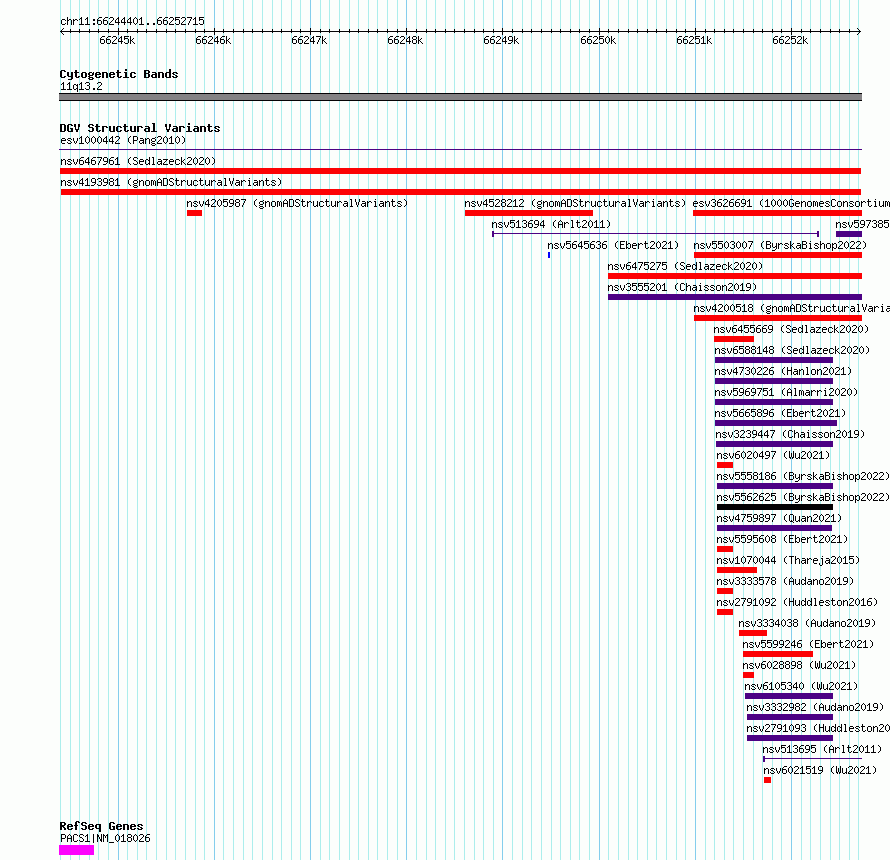
Task: Click the esv1000442 (Pang2010) variant label
Action: coord(123,140)
